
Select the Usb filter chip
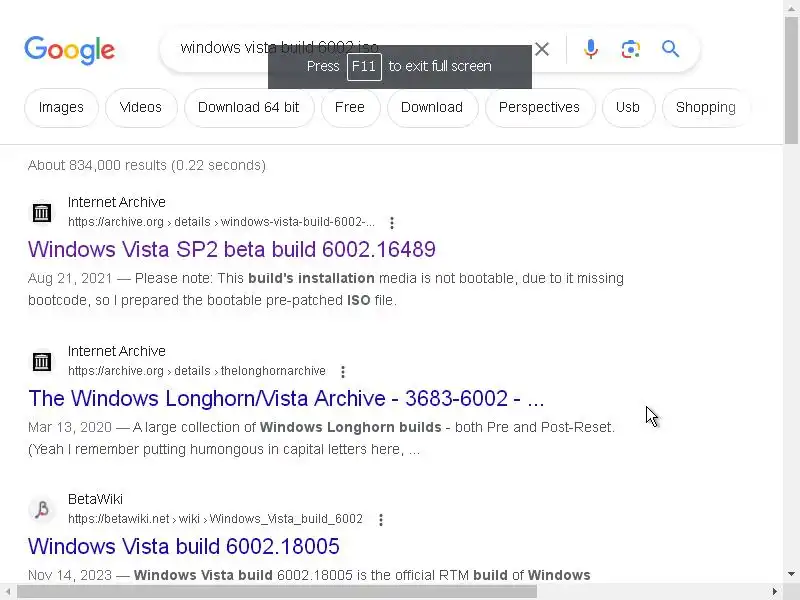[628, 108]
